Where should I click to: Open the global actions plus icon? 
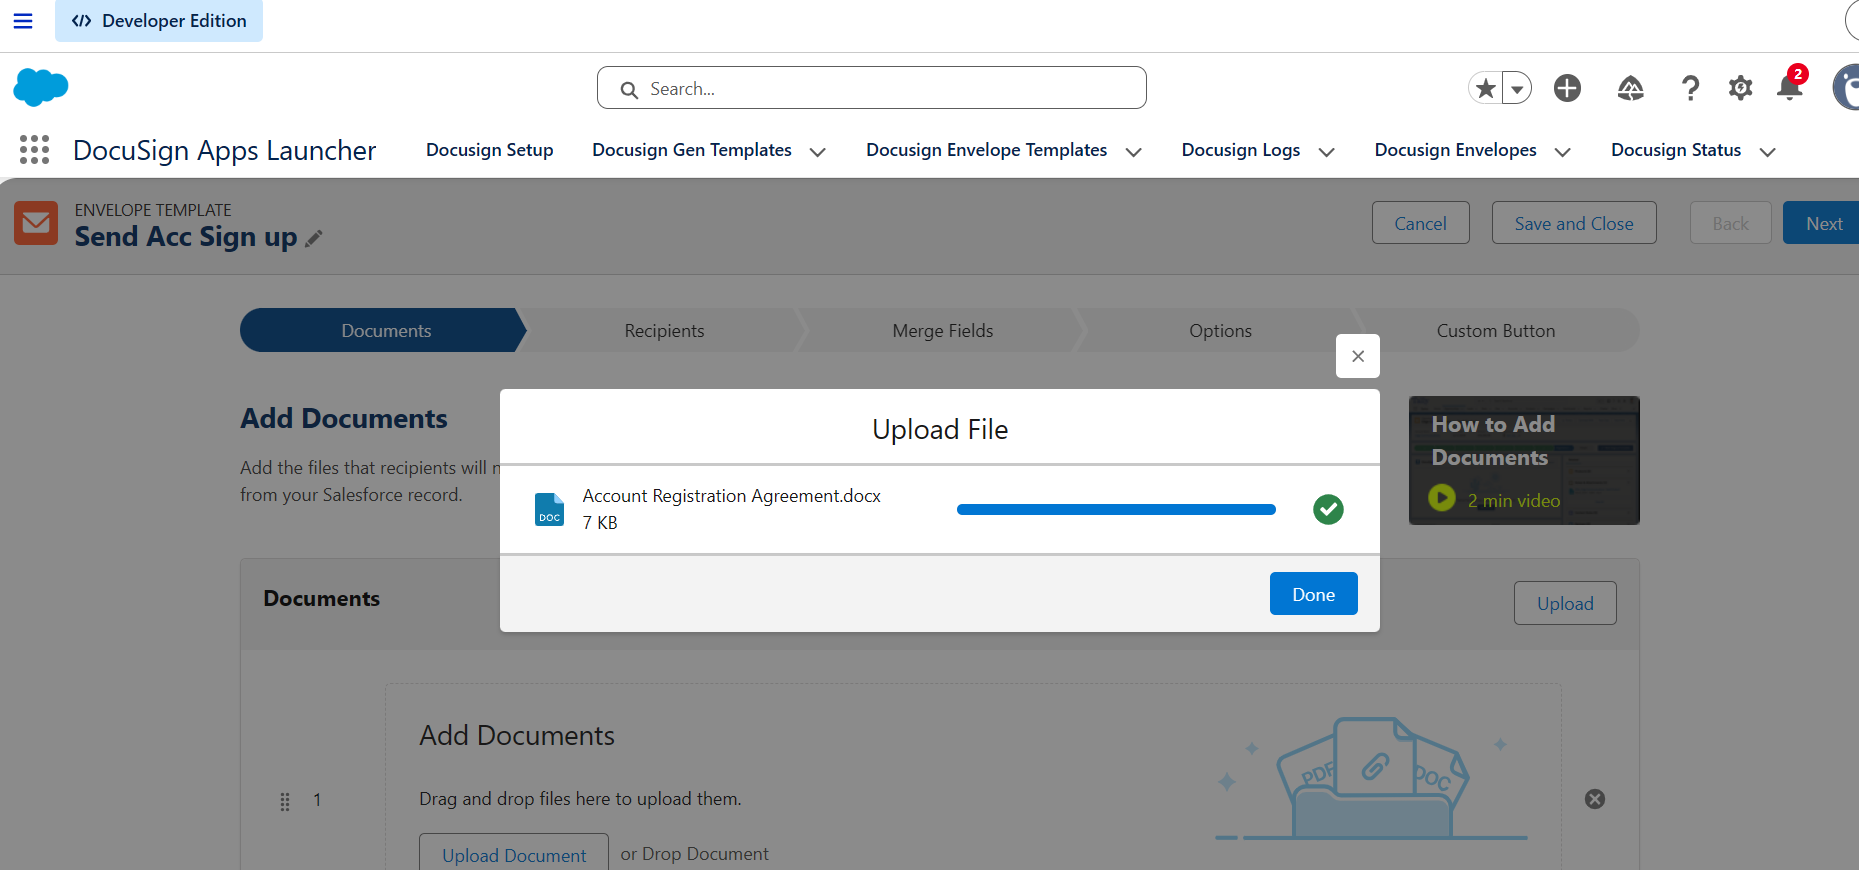point(1567,88)
